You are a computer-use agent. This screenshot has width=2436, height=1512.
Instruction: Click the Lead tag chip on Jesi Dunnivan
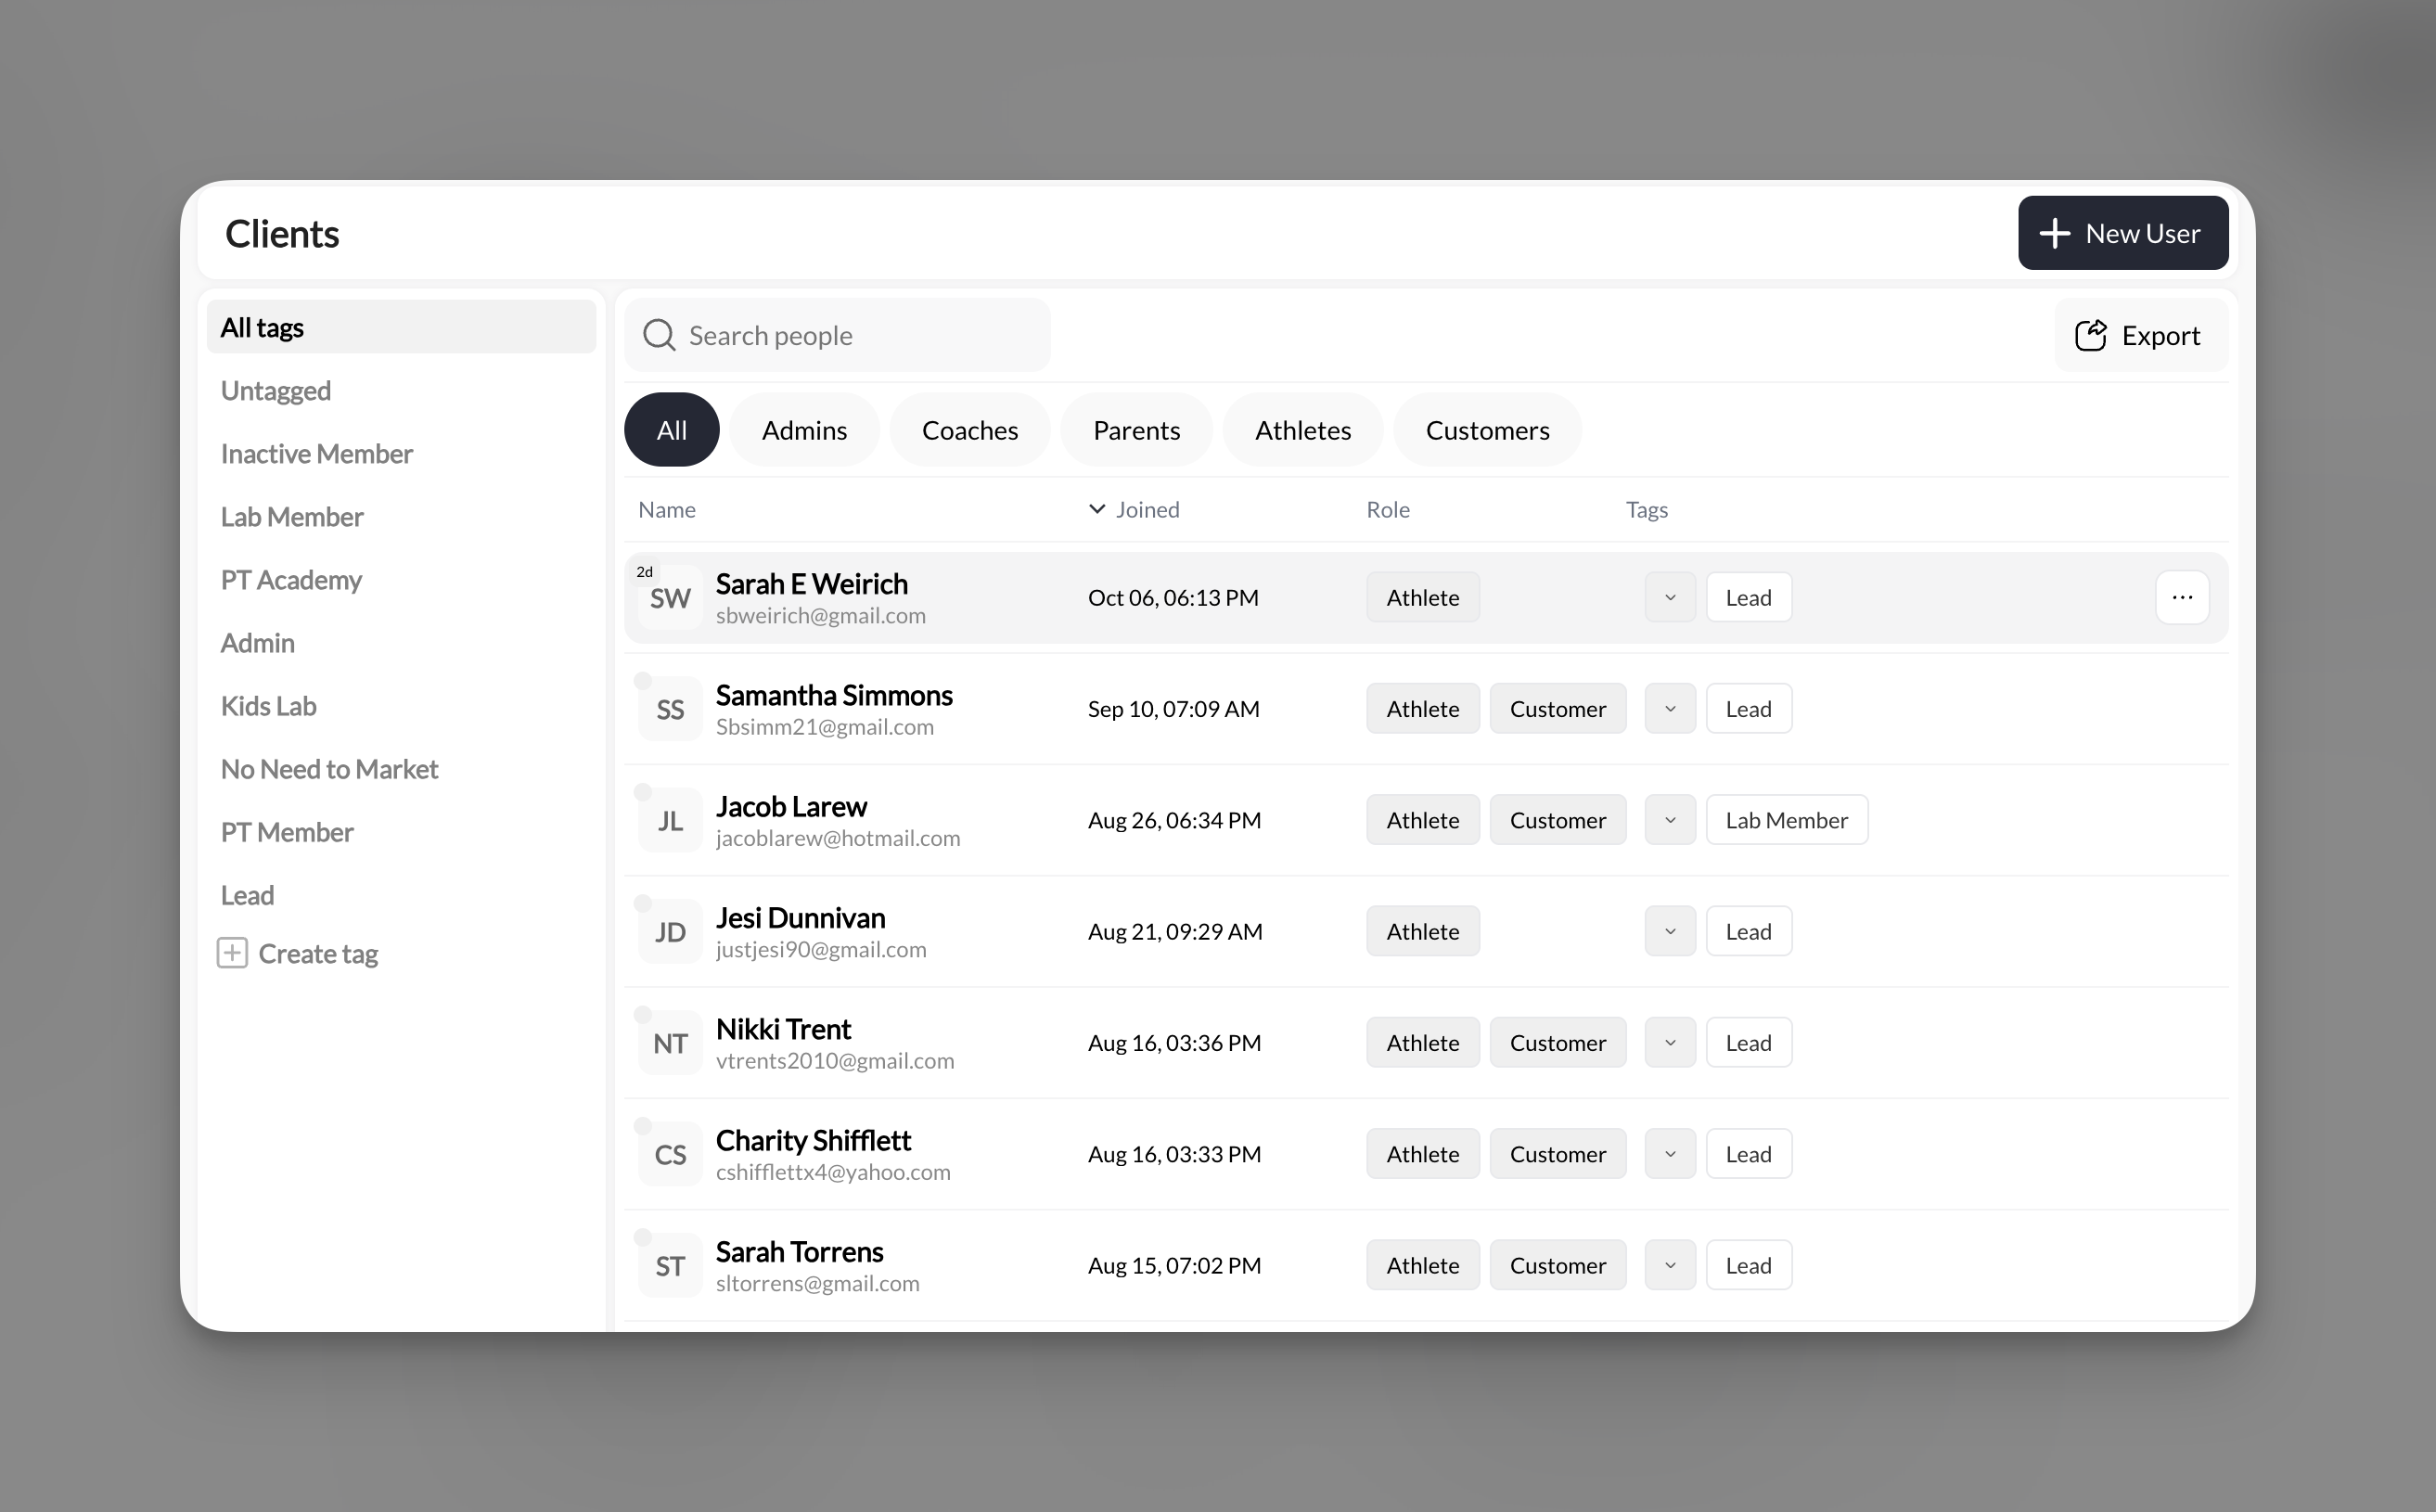click(x=1748, y=931)
